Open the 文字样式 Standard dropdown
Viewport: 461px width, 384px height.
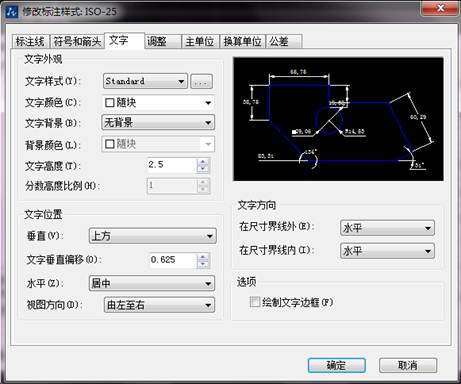145,81
